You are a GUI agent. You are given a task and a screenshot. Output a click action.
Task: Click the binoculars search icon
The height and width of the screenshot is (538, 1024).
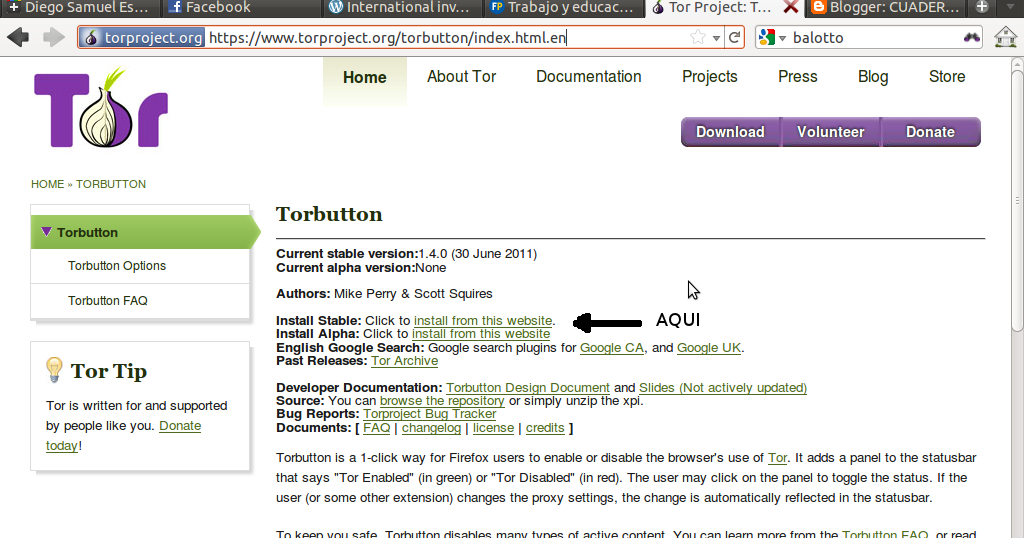point(972,37)
